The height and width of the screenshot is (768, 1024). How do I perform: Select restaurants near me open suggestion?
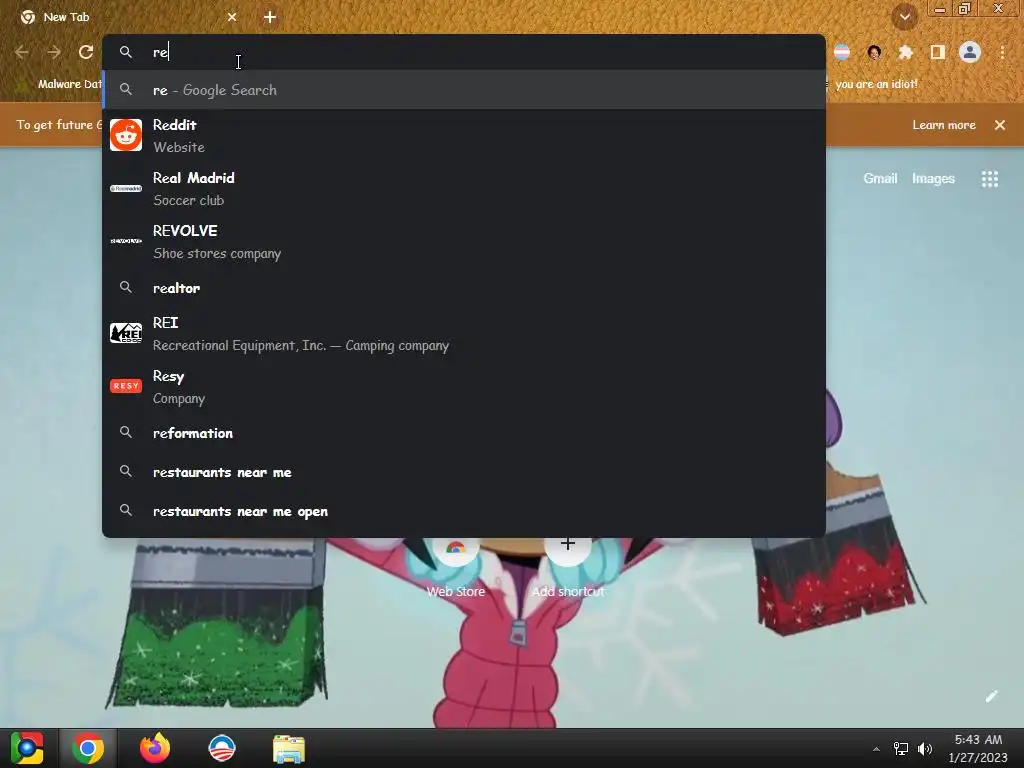click(x=464, y=511)
